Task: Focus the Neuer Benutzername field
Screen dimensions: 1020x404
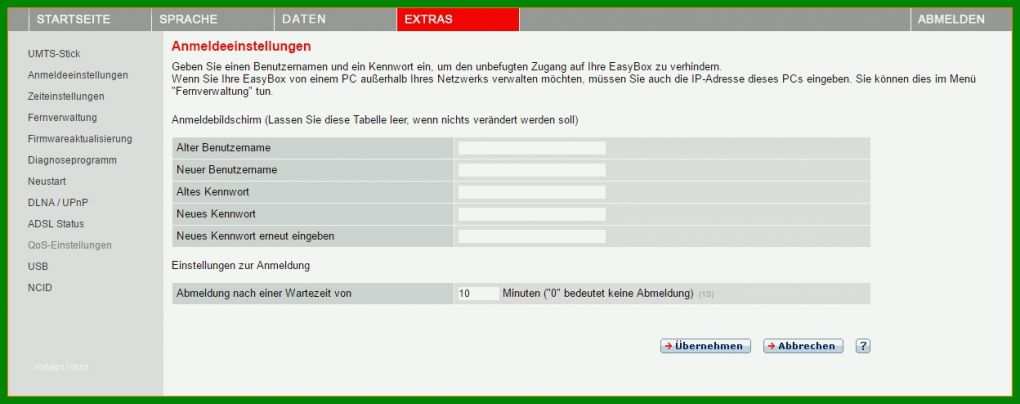Action: pyautogui.click(x=531, y=170)
